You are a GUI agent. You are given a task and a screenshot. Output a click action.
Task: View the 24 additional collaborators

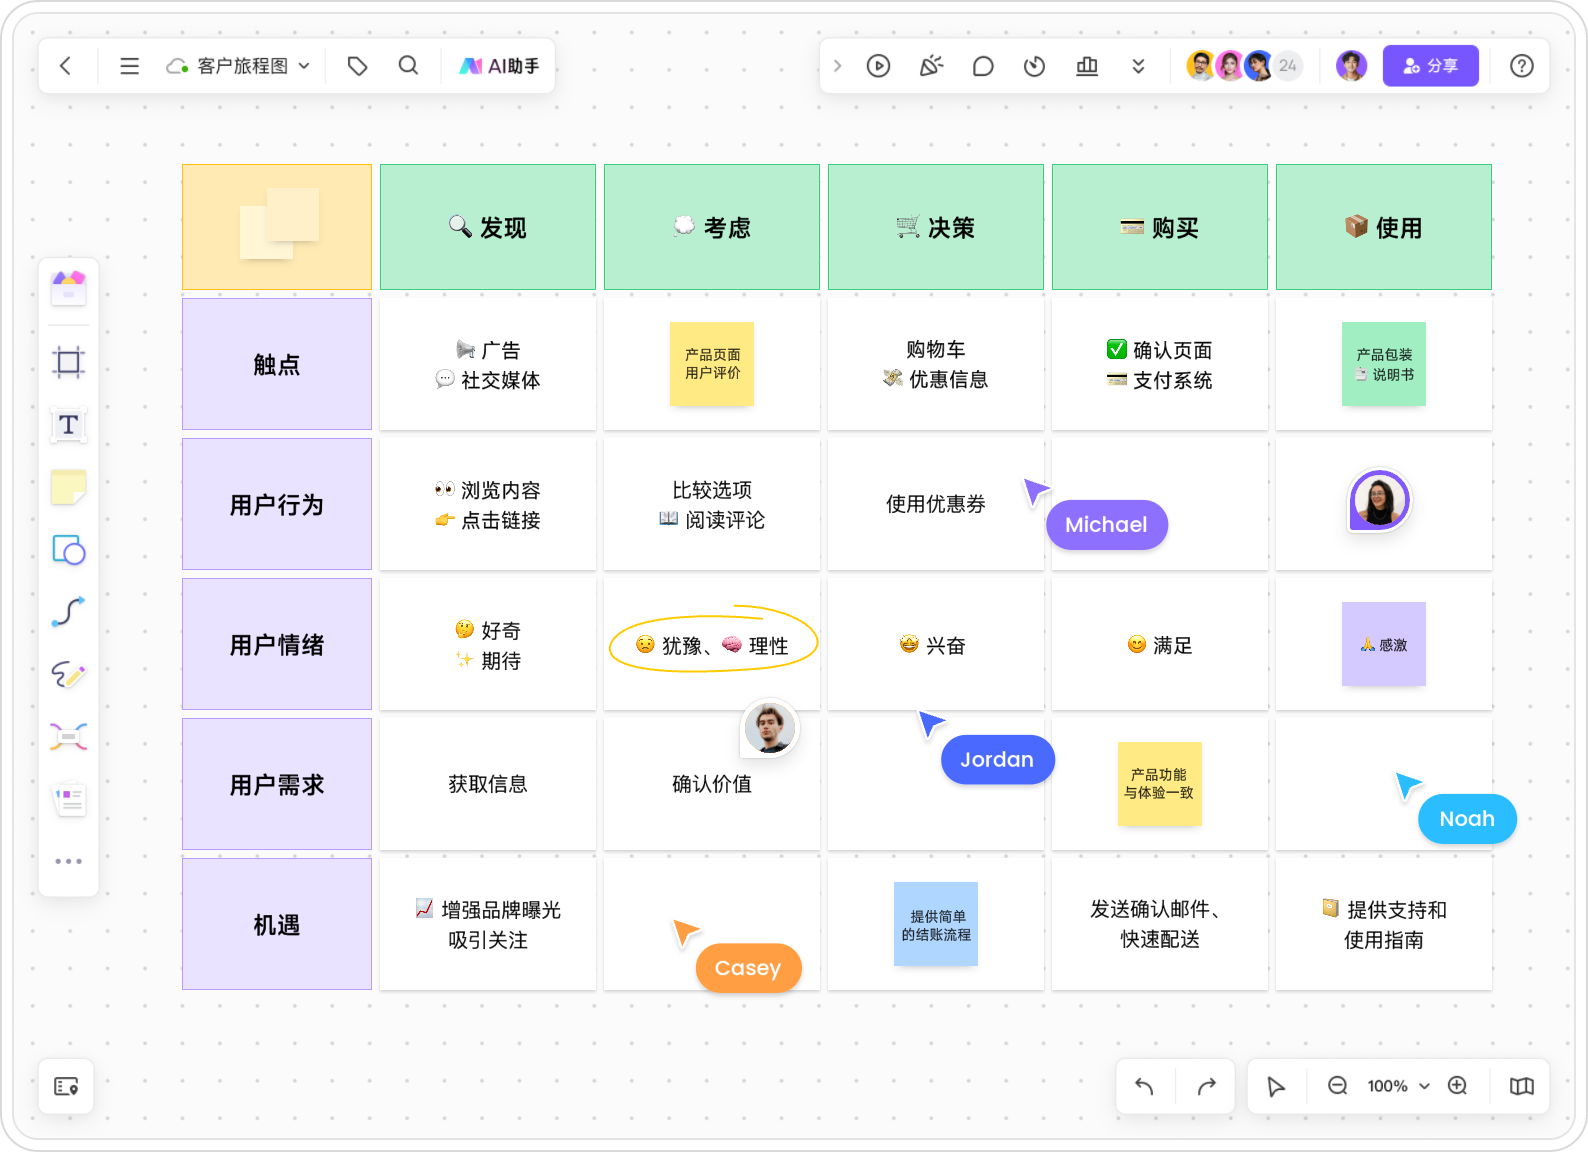click(1288, 66)
